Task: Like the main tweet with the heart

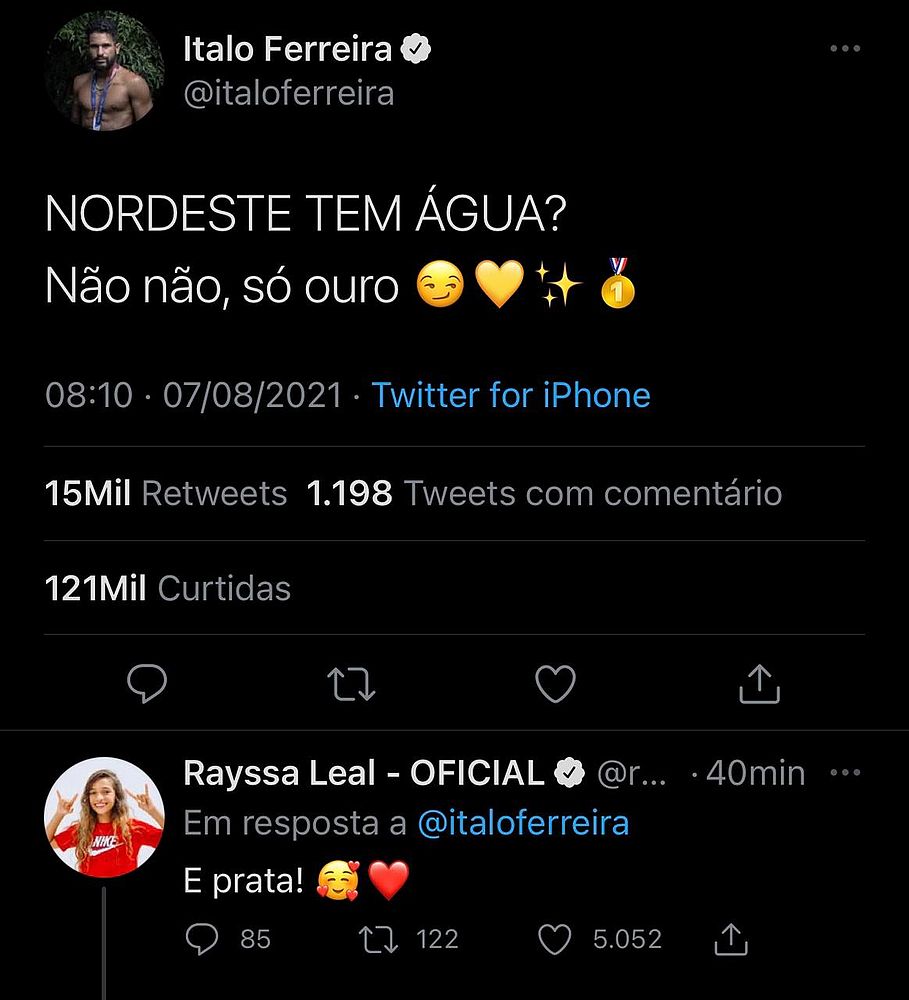Action: [x=555, y=684]
